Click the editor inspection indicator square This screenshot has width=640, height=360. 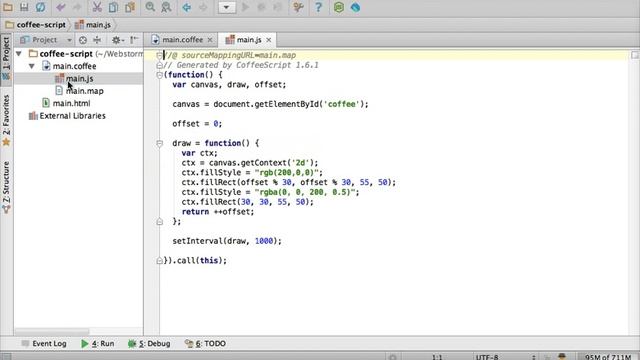[x=634, y=55]
